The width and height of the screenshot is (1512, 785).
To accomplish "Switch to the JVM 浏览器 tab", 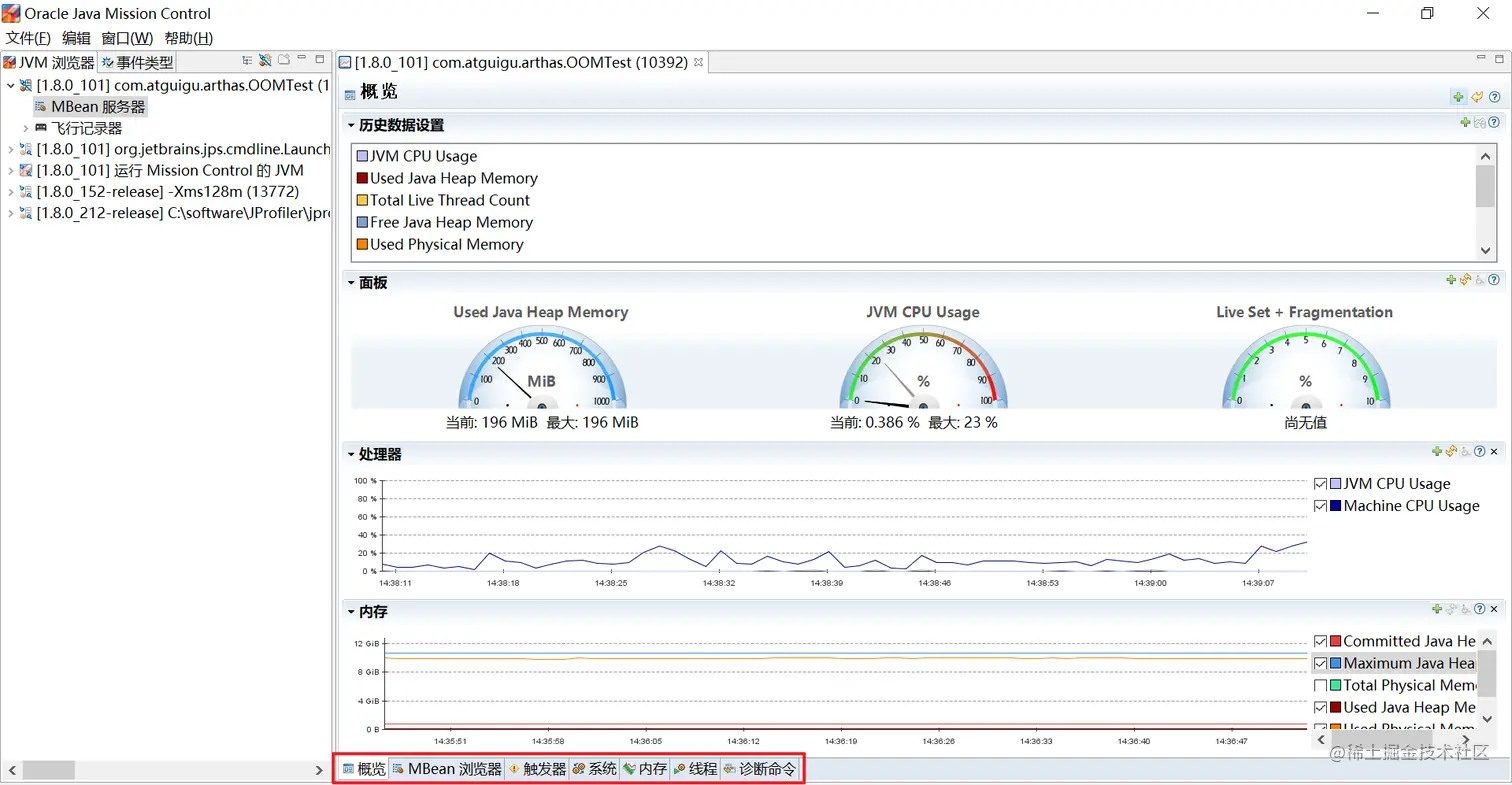I will 50,62.
